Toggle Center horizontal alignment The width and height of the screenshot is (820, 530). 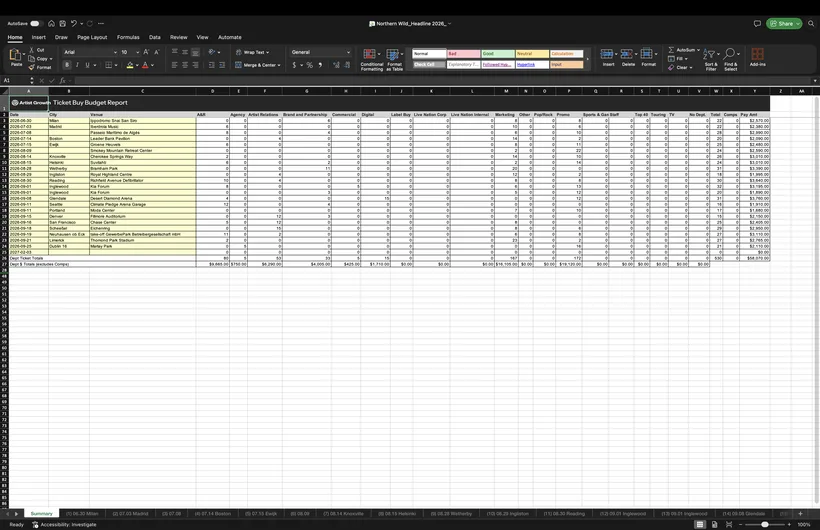pyautogui.click(x=185, y=65)
